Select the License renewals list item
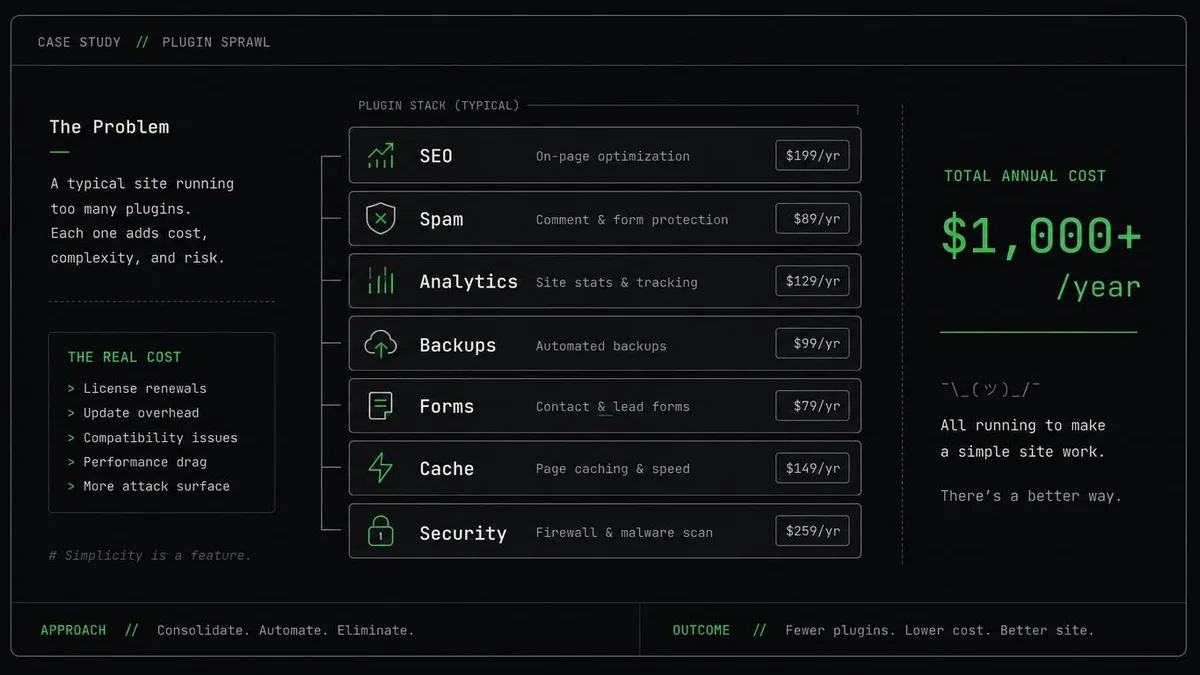 click(137, 388)
